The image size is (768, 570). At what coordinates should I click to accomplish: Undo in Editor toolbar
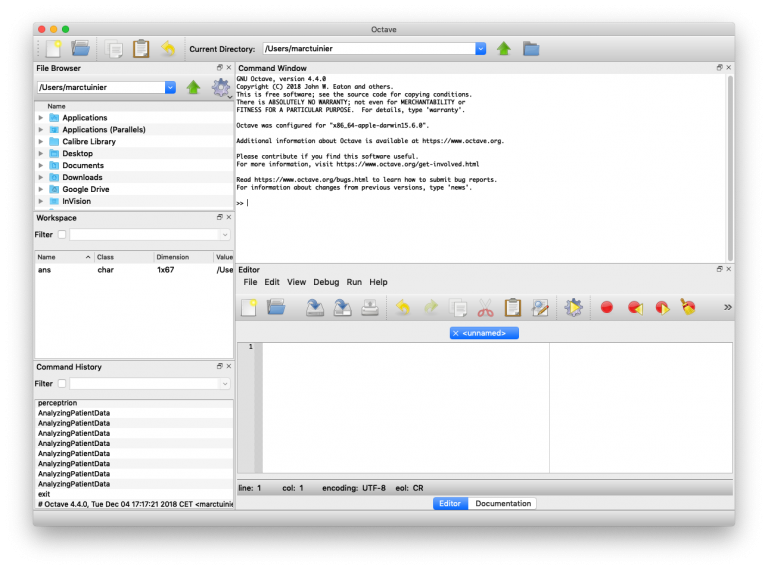tap(403, 308)
